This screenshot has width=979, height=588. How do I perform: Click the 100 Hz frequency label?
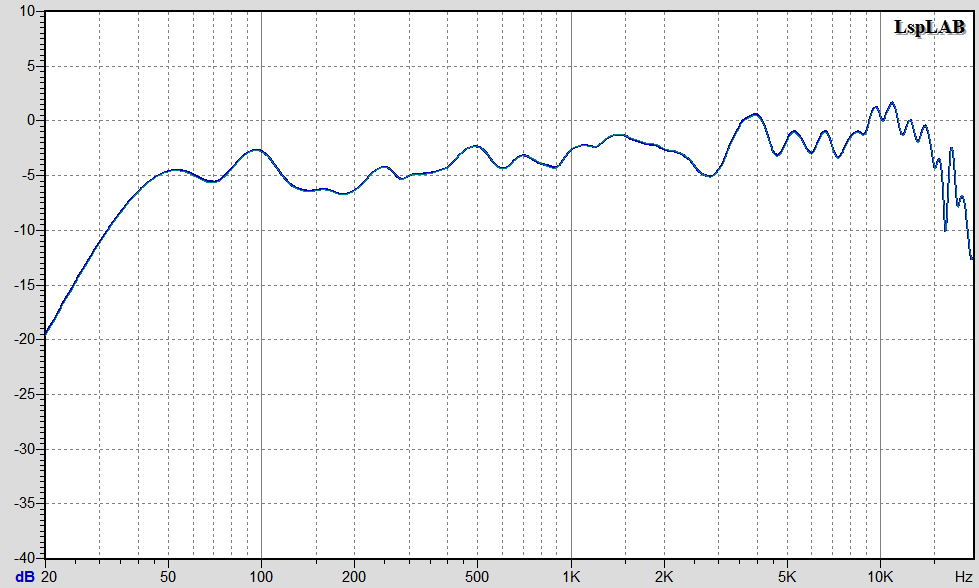point(261,577)
